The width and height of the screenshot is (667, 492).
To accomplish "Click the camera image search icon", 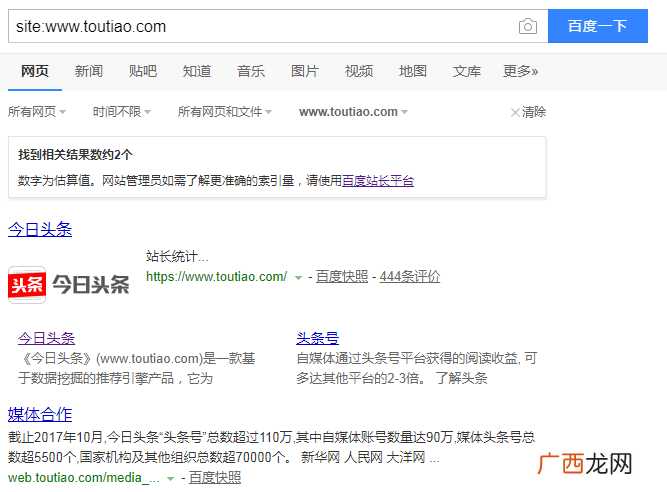I will (527, 26).
